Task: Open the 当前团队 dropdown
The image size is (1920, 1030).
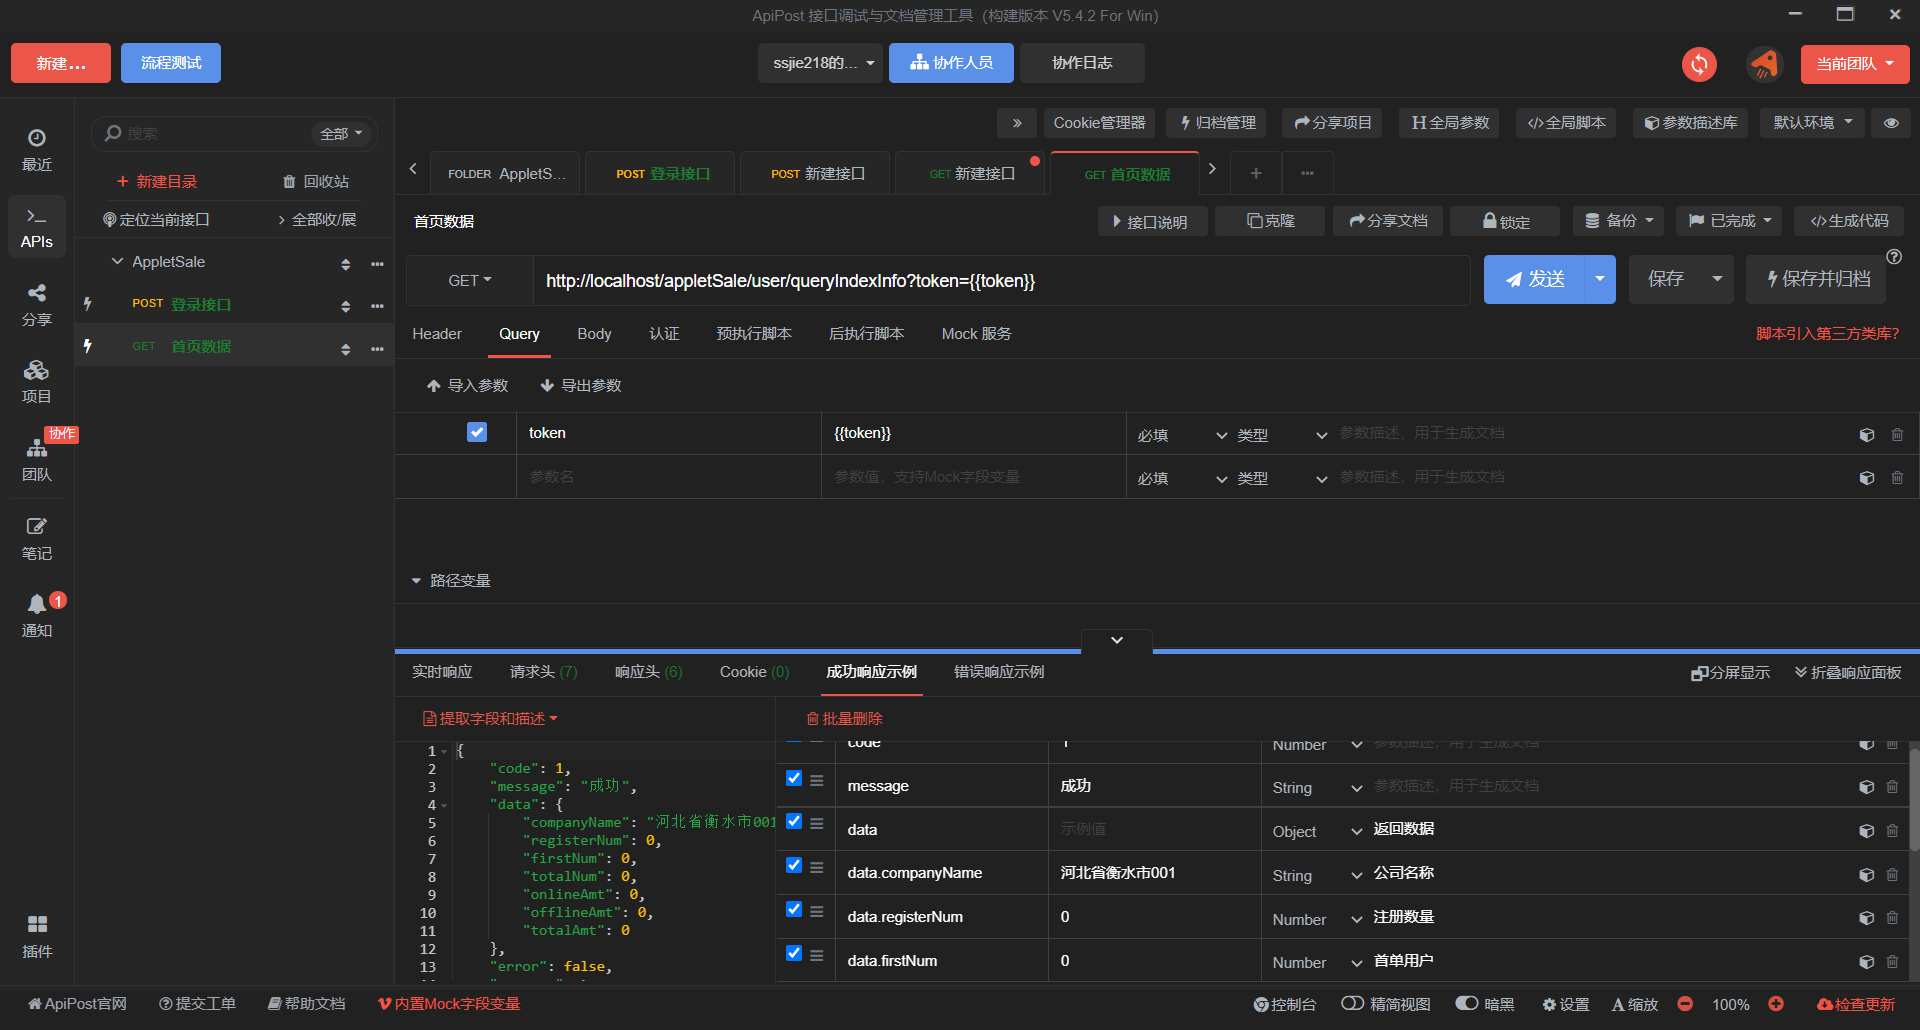Action: coord(1855,64)
